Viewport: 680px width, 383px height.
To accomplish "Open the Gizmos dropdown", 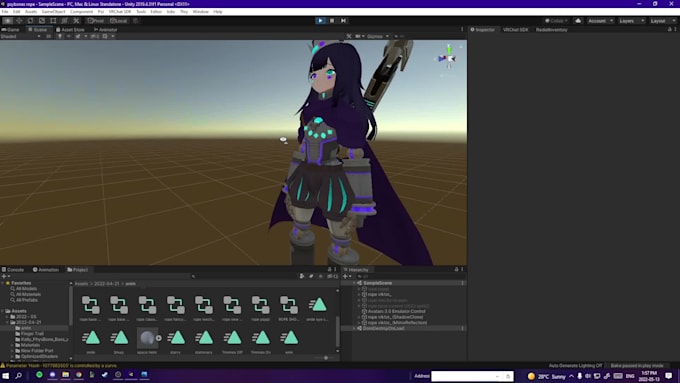I will [377, 36].
